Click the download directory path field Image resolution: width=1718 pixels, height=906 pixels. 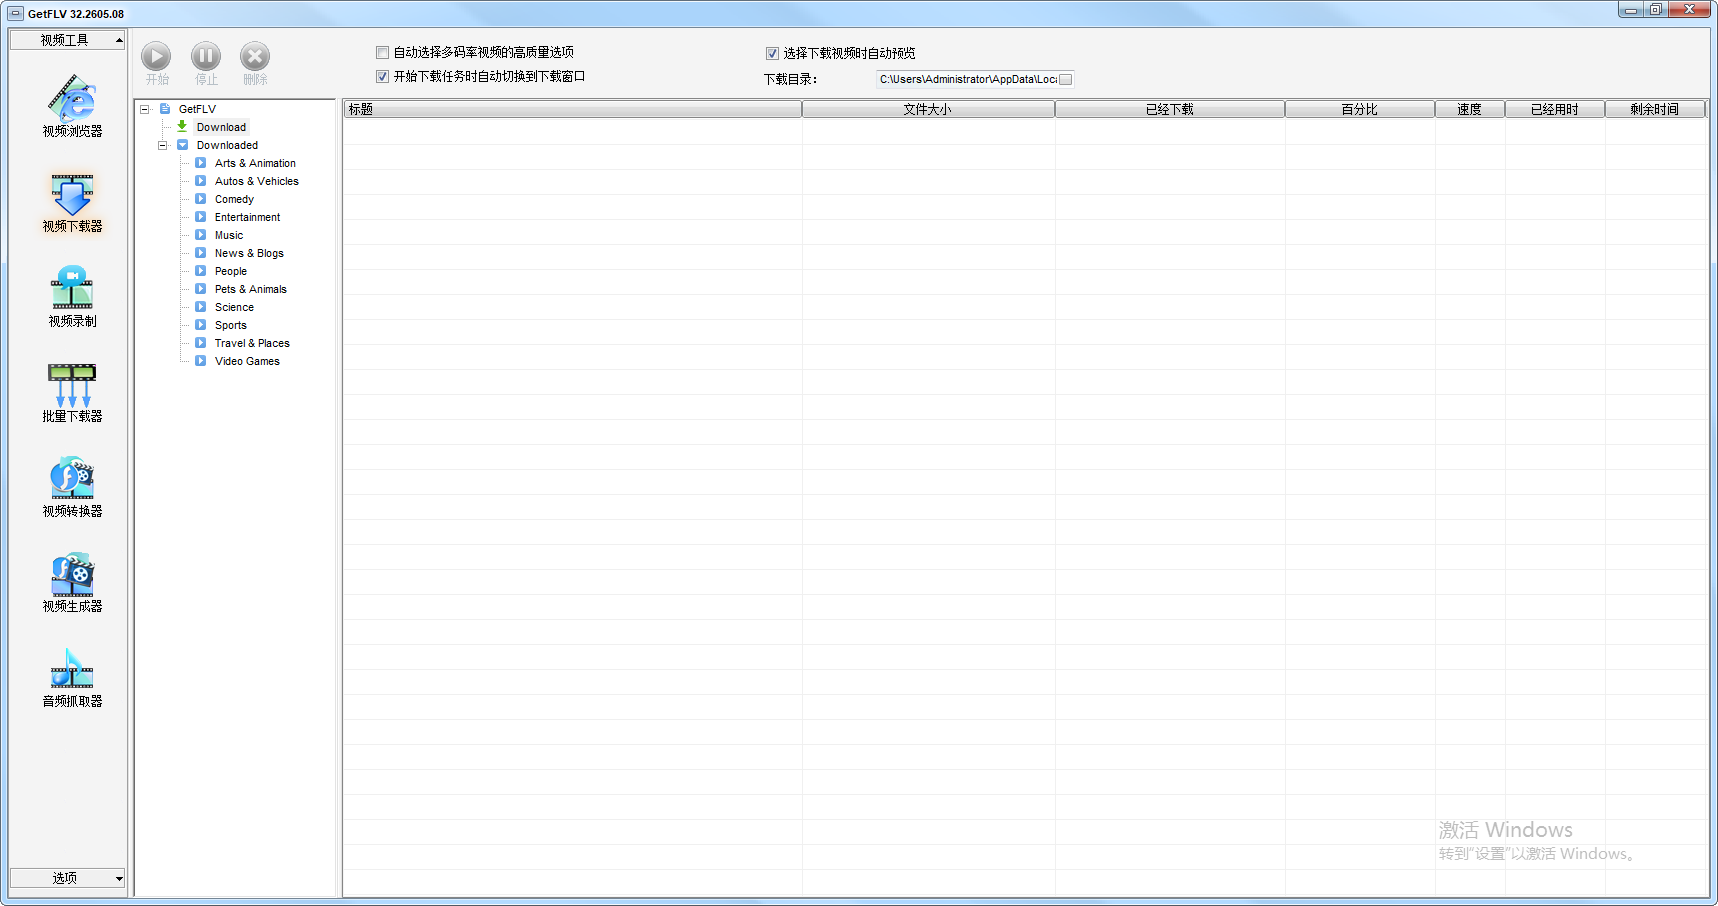[967, 79]
